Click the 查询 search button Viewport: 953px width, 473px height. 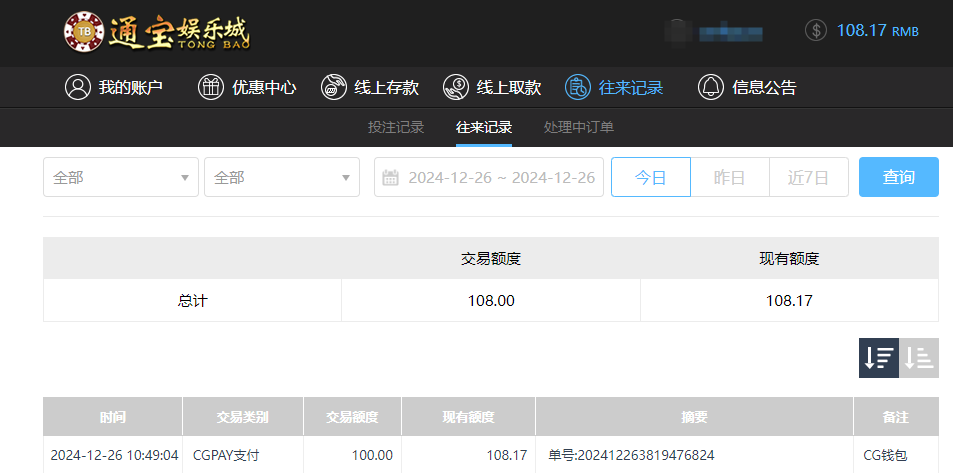coord(899,177)
